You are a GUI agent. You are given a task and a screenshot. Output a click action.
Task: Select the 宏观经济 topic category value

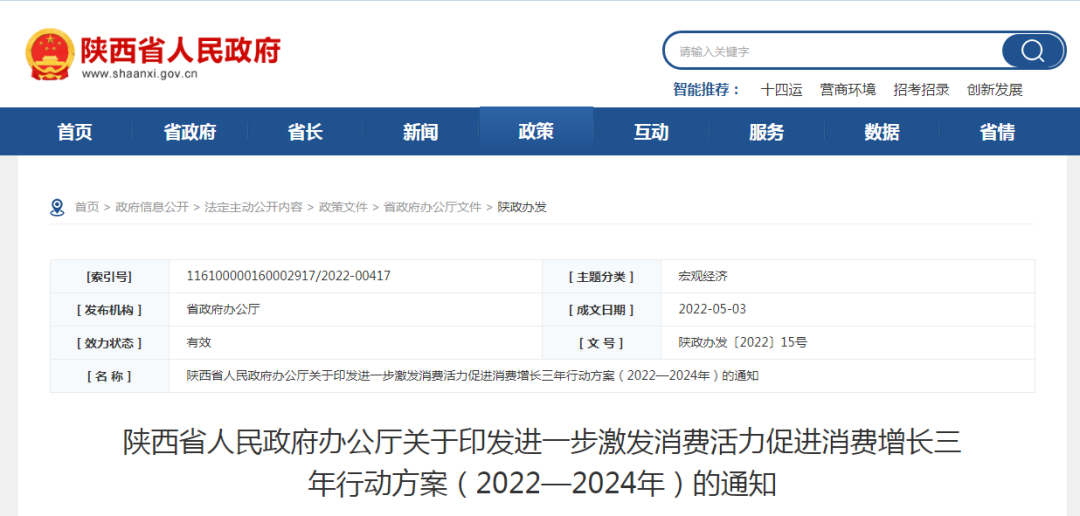tap(703, 276)
